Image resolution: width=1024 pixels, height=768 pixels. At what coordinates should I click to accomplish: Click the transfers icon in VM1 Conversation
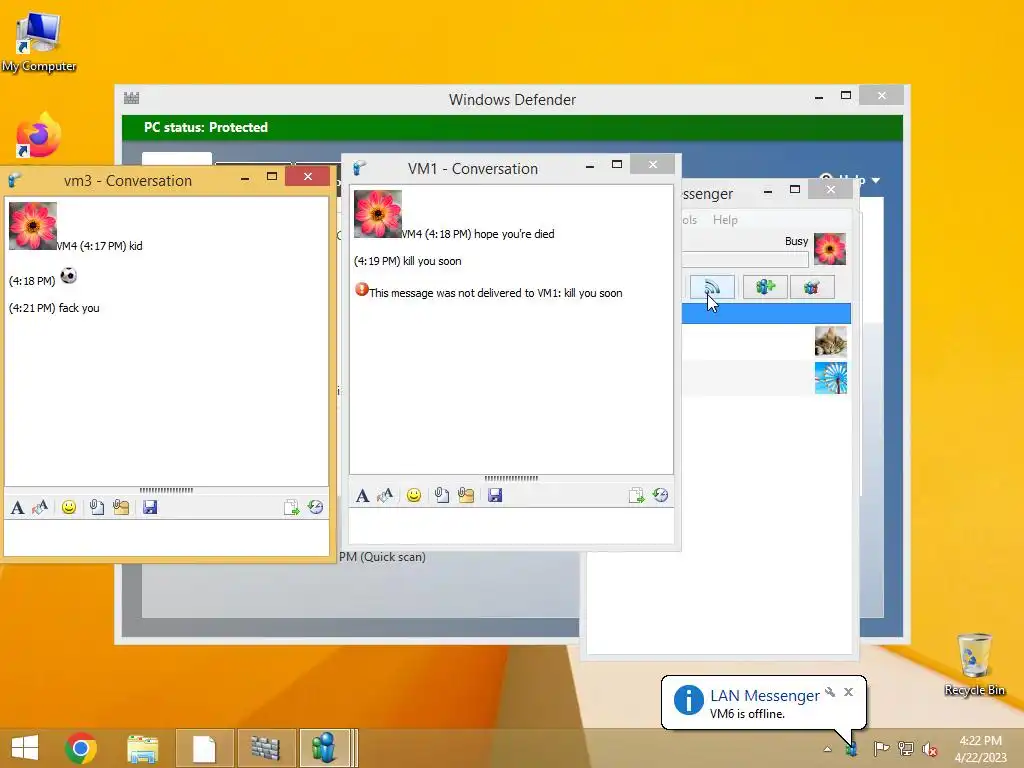[636, 496]
